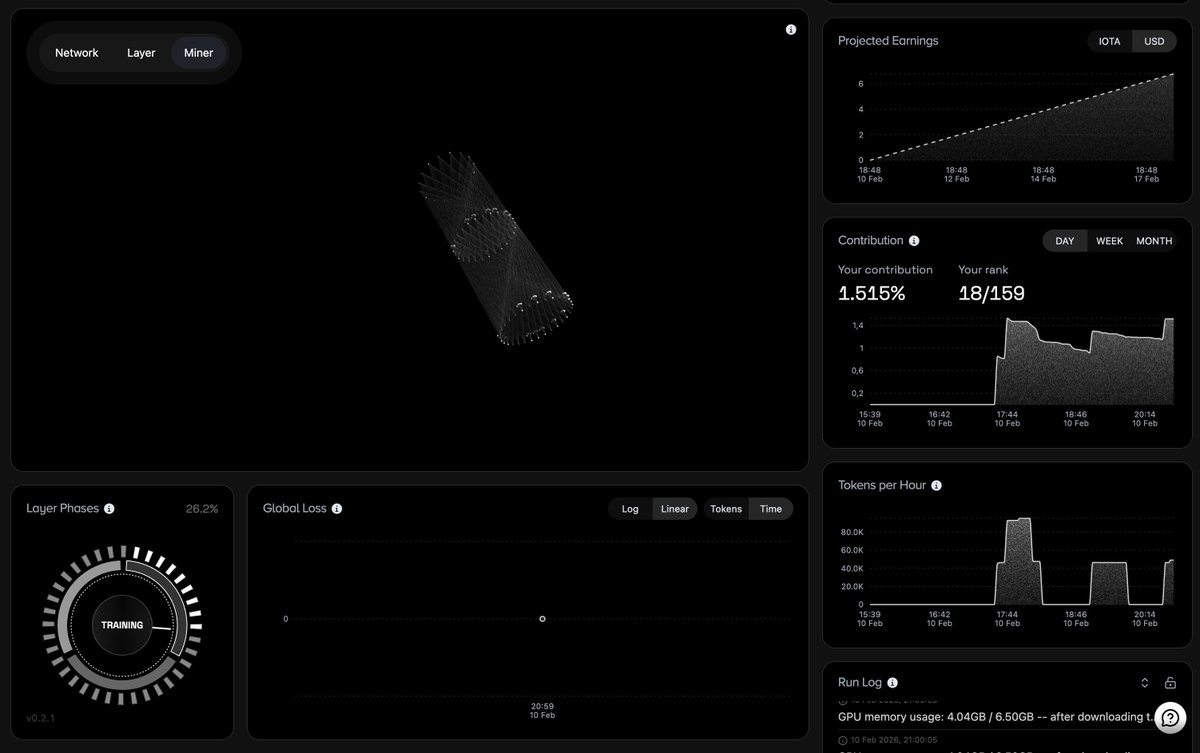The height and width of the screenshot is (753, 1200).
Task: Click the 20:59 10 Feb axis label
Action: [x=542, y=711]
